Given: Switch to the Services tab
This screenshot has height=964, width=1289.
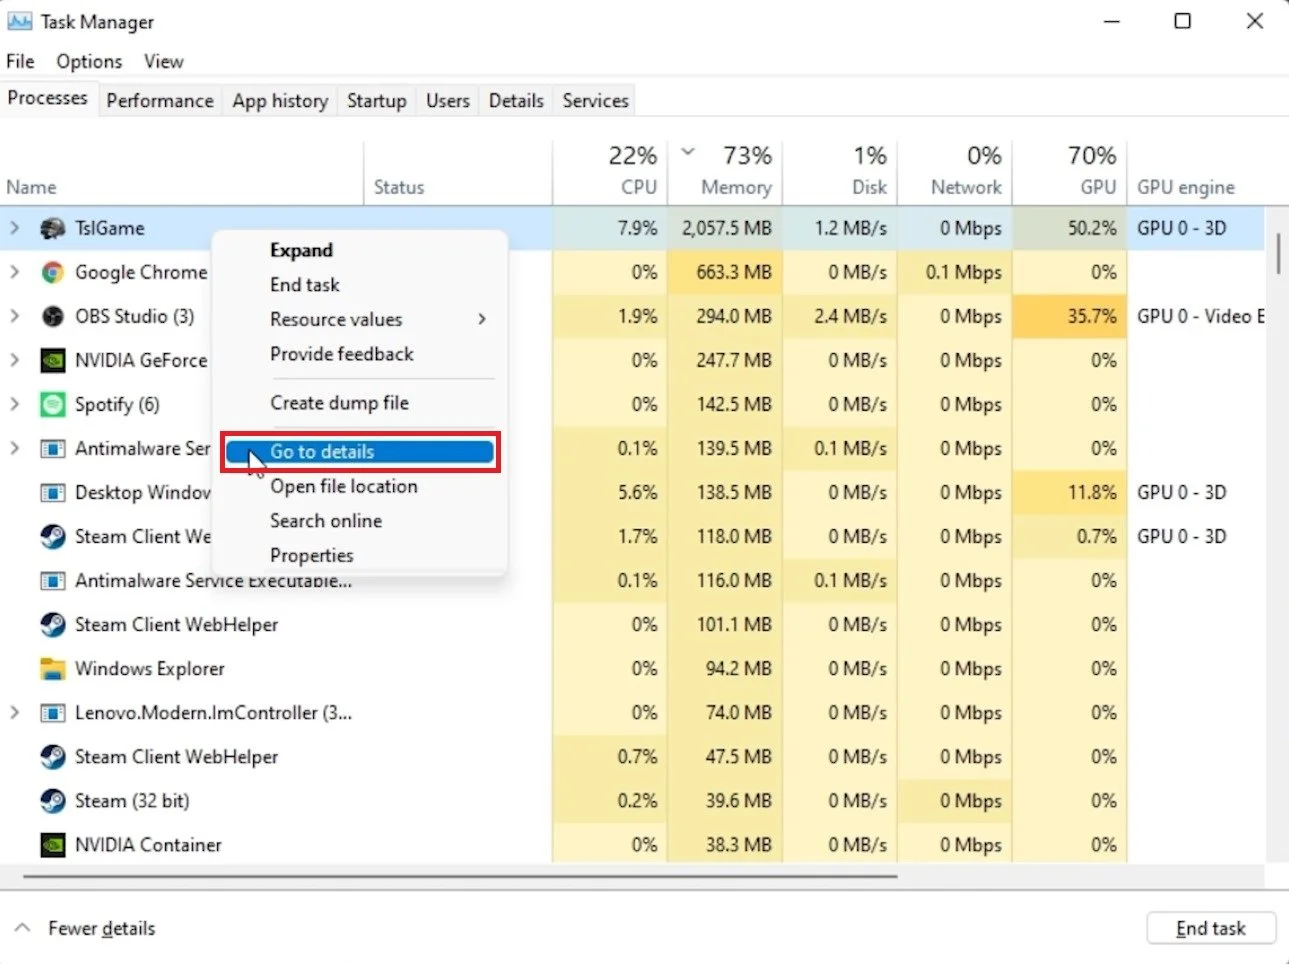Looking at the screenshot, I should [595, 100].
